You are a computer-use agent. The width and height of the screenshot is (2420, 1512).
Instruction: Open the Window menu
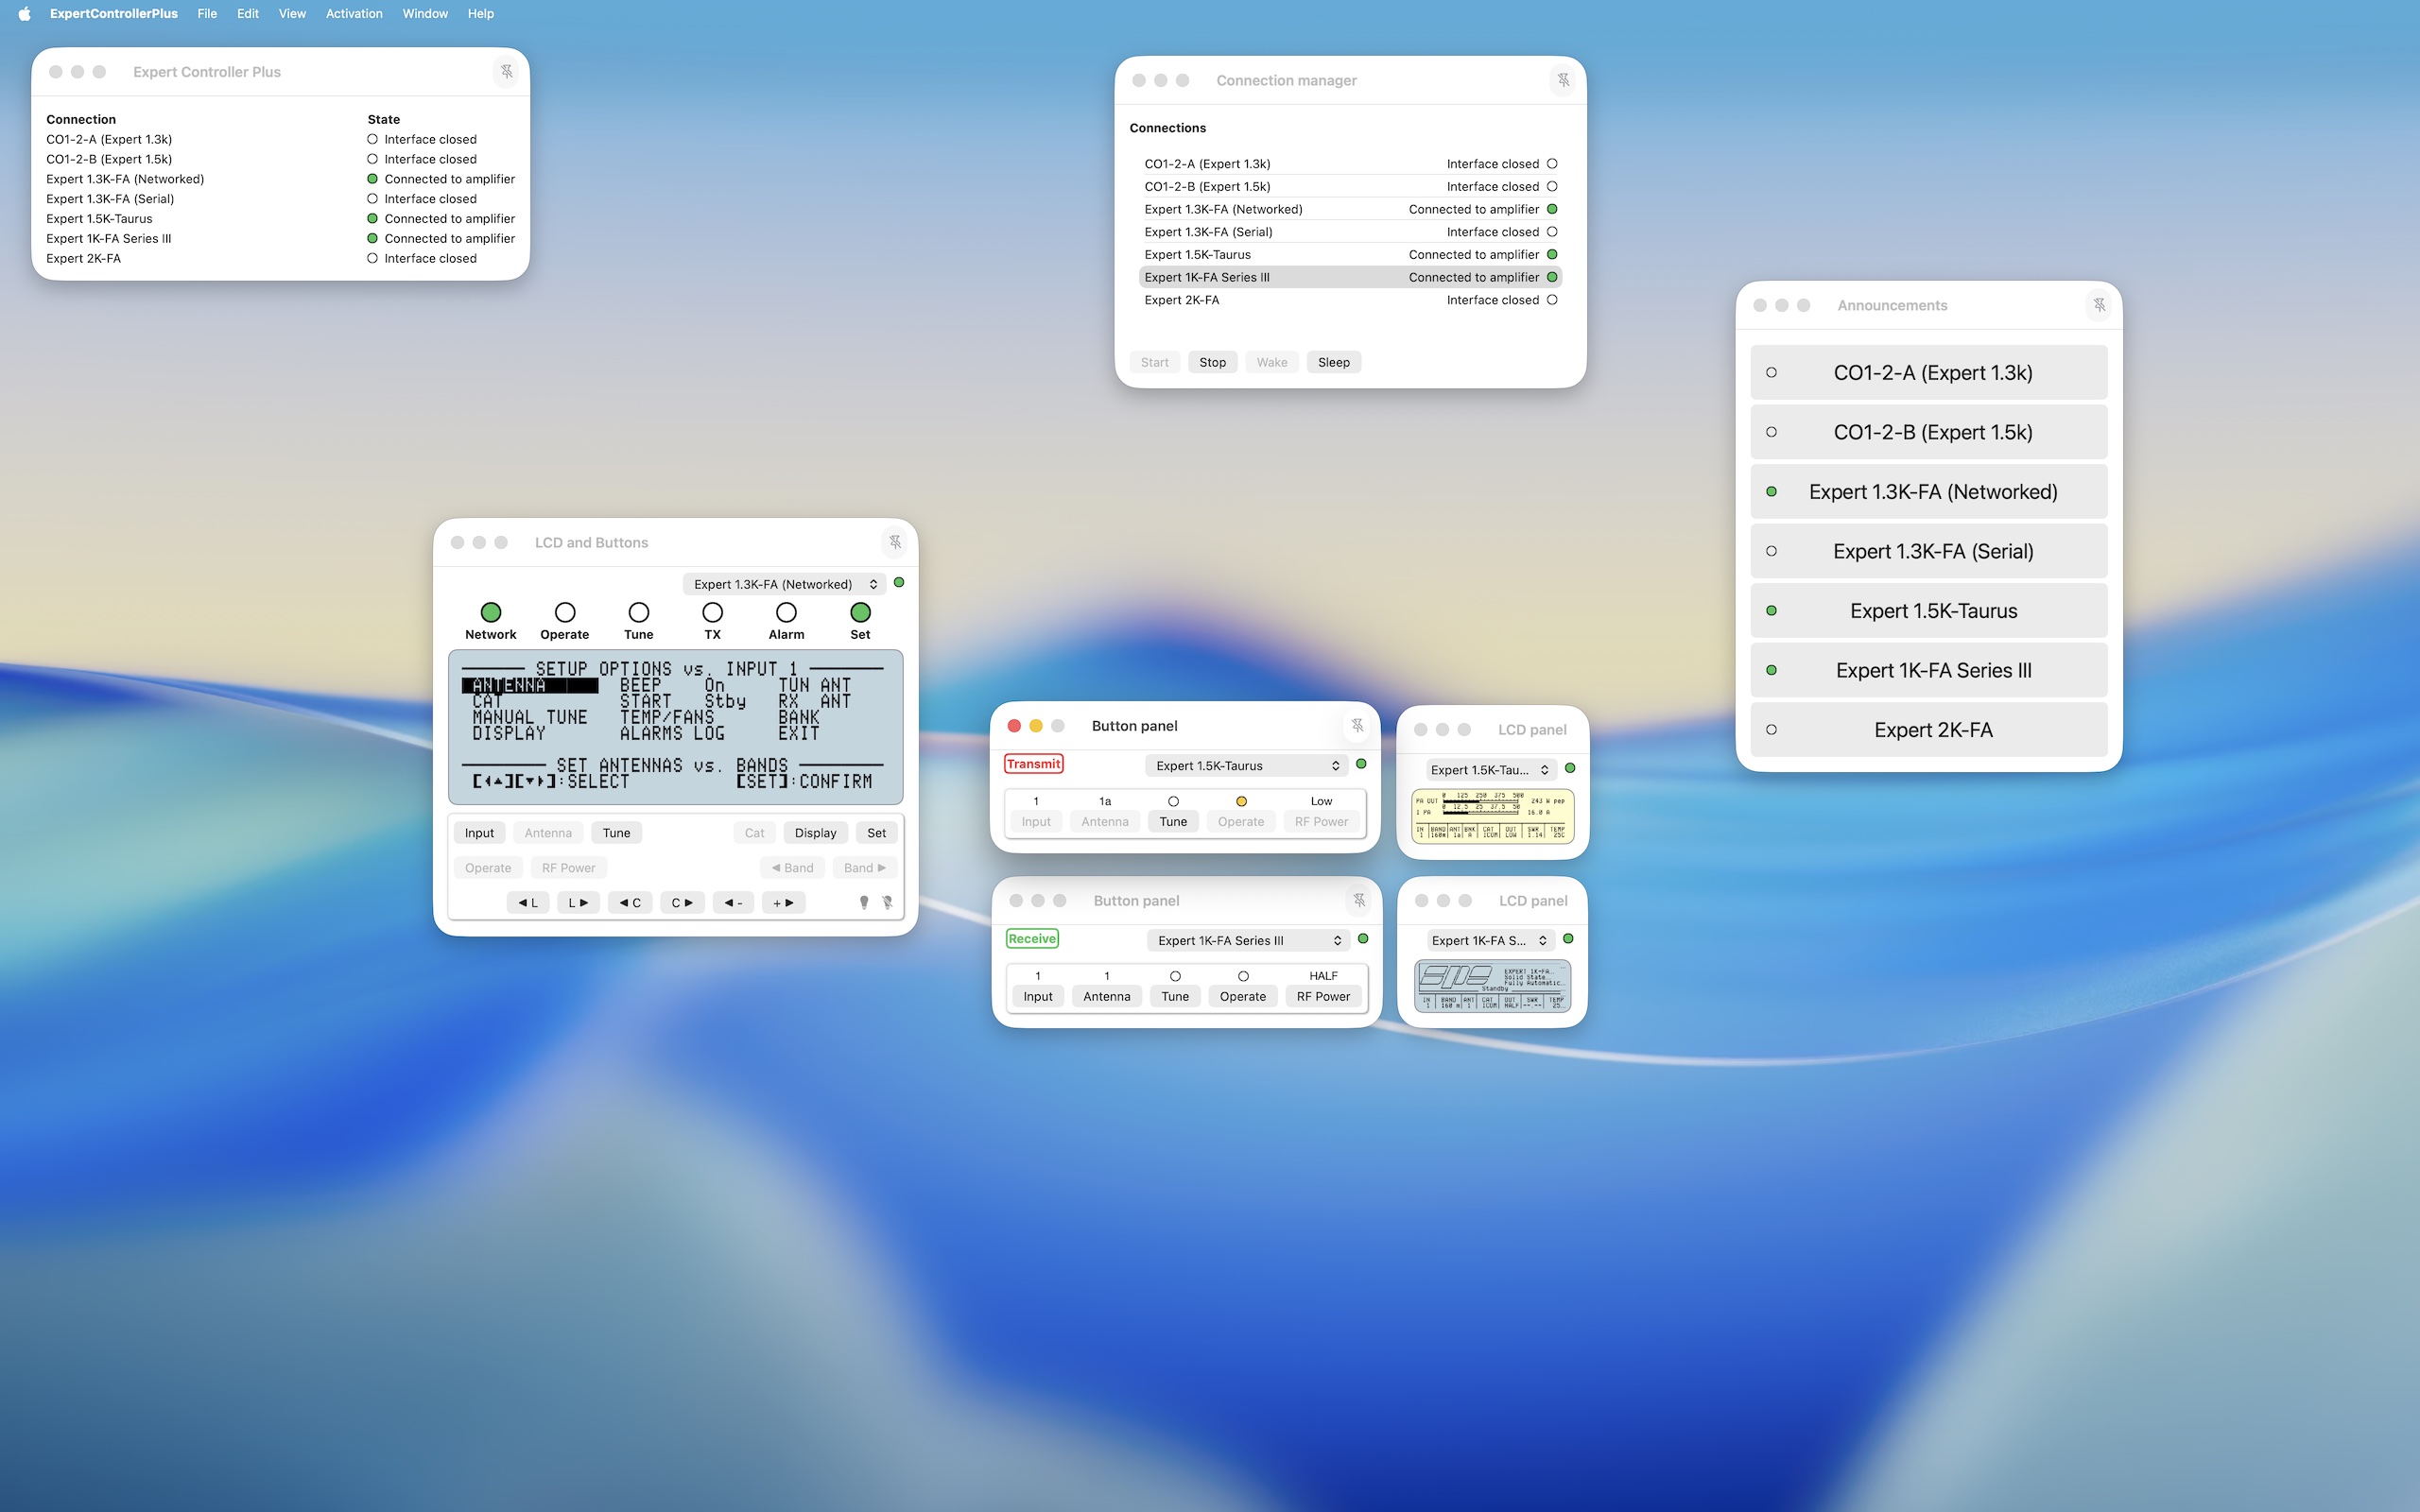(425, 14)
